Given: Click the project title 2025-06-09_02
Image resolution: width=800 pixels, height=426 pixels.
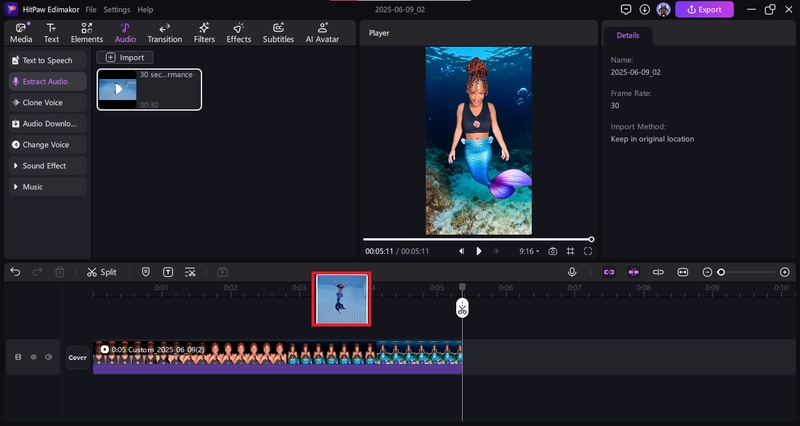Looking at the screenshot, I should tap(400, 10).
